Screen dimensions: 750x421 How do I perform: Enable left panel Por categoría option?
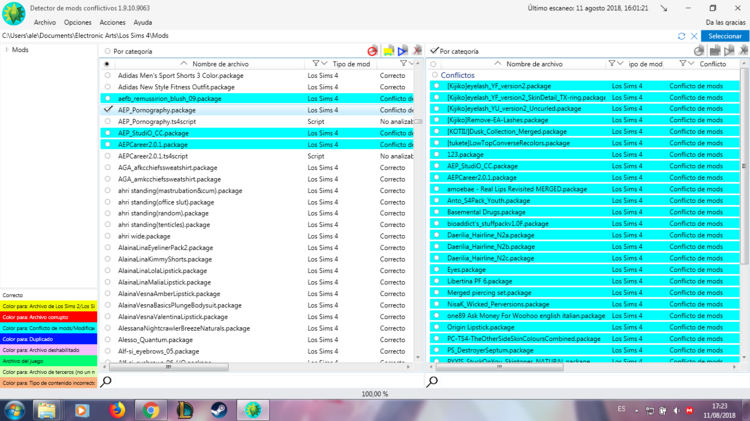pos(108,51)
